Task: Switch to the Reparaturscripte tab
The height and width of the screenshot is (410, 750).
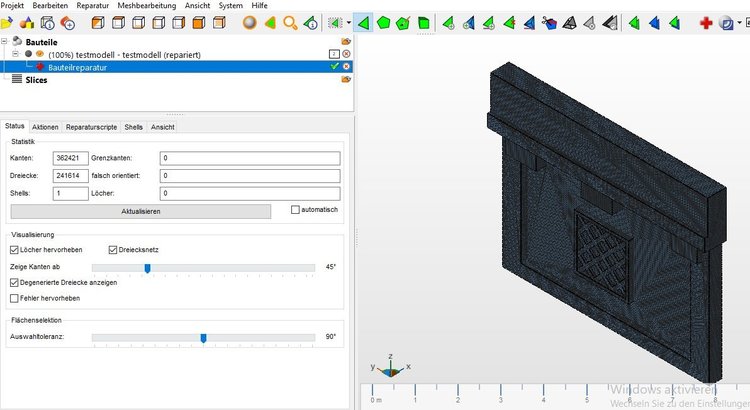Action: (x=91, y=127)
